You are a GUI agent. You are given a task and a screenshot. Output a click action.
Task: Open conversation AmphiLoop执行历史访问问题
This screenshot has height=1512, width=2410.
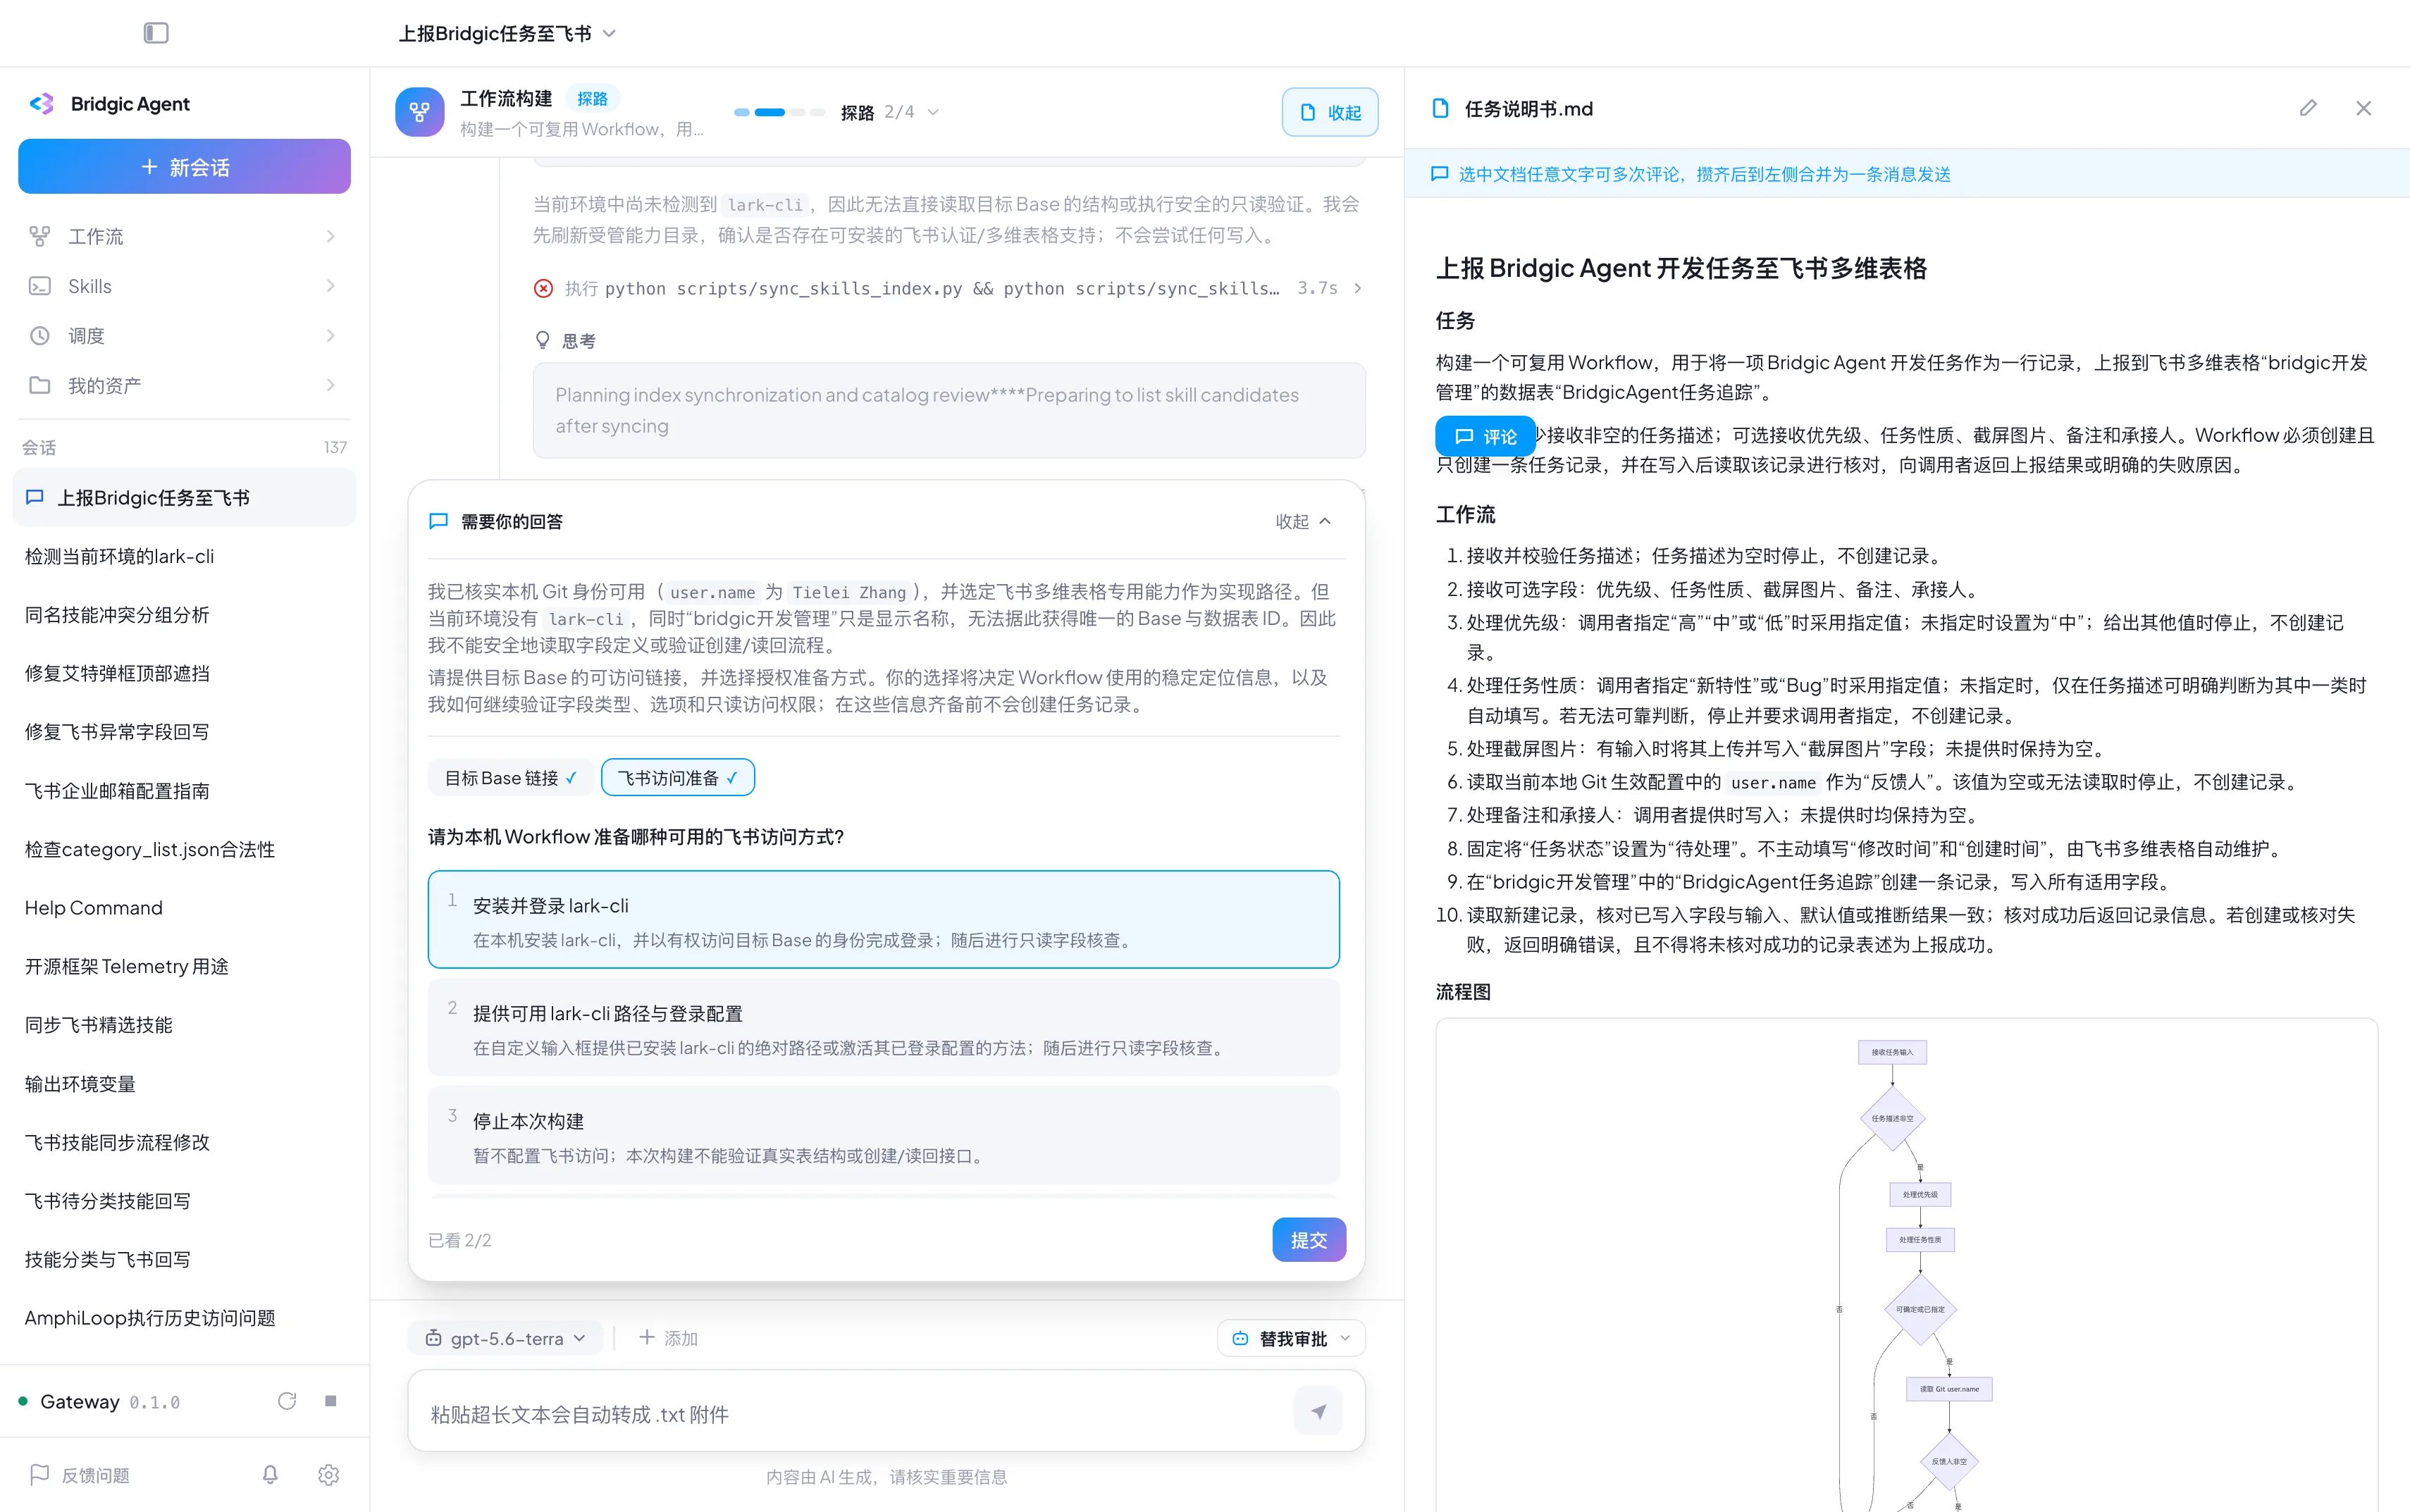184,1318
